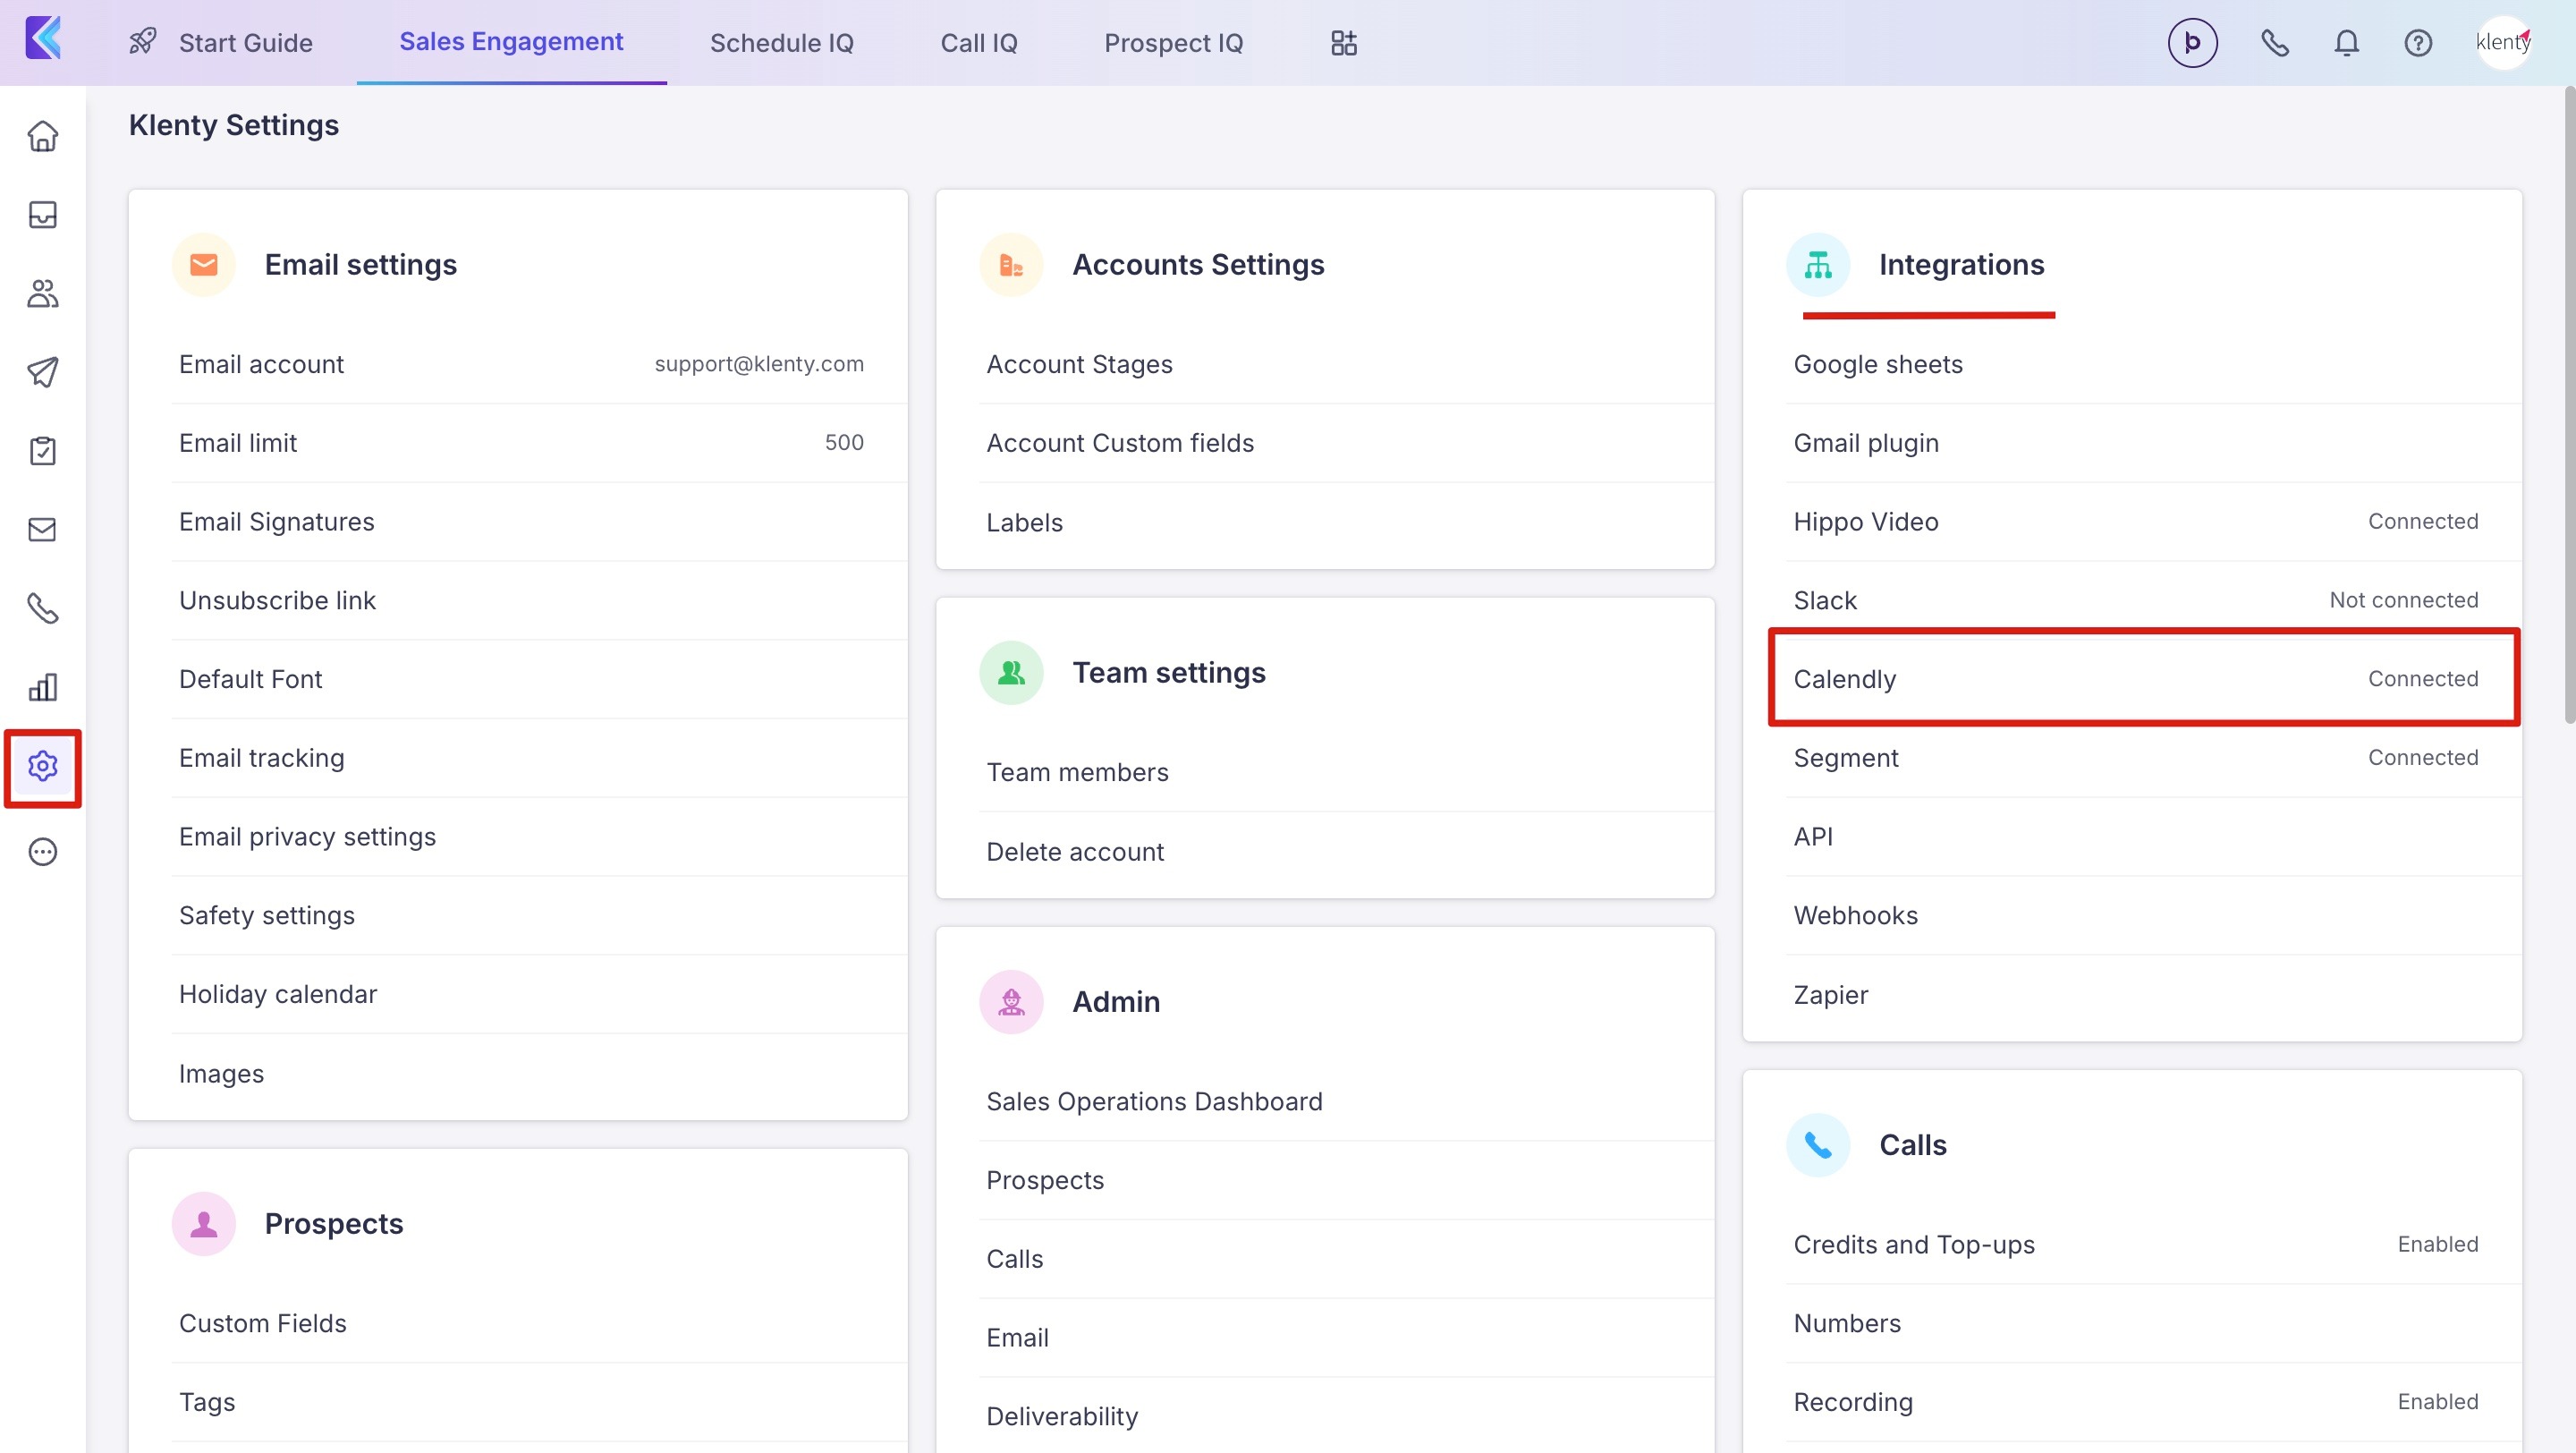Screen dimensions: 2576x1453
Task: Switch to Prospect IQ tab
Action: [x=1173, y=43]
